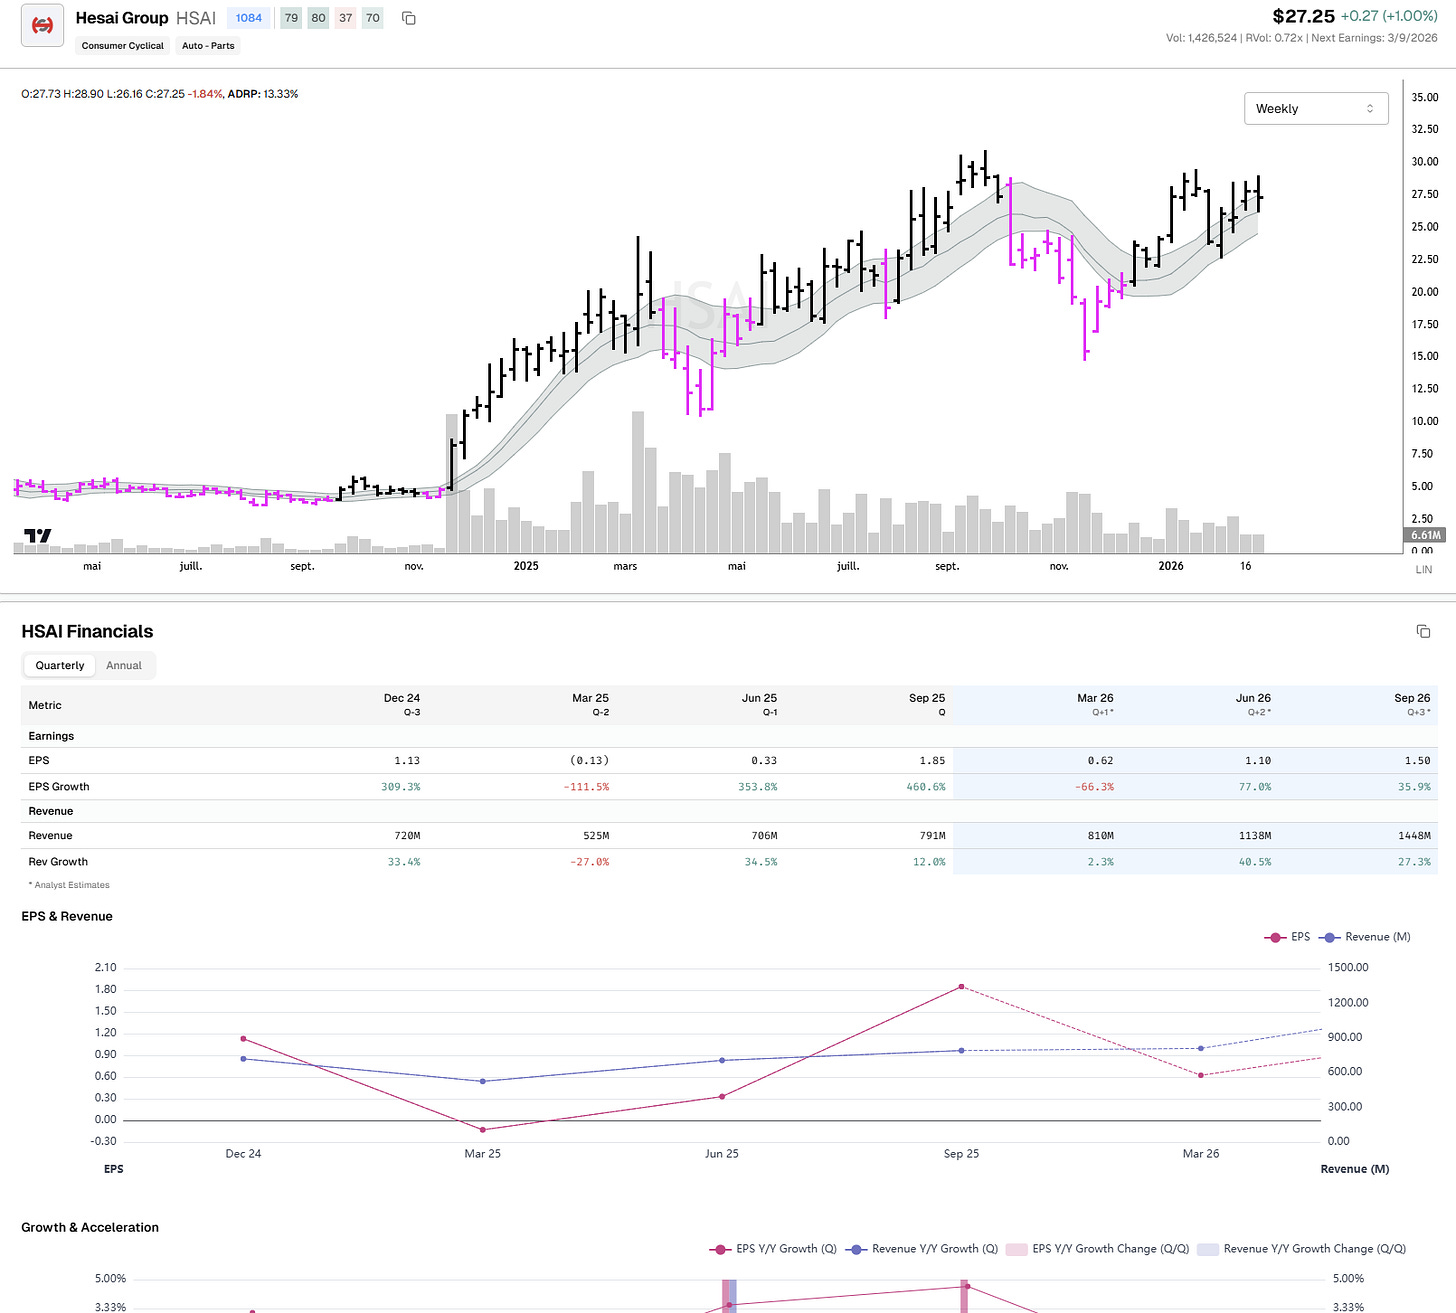Click the TradingView logo on the chart
The image size is (1456, 1313).
point(37,536)
